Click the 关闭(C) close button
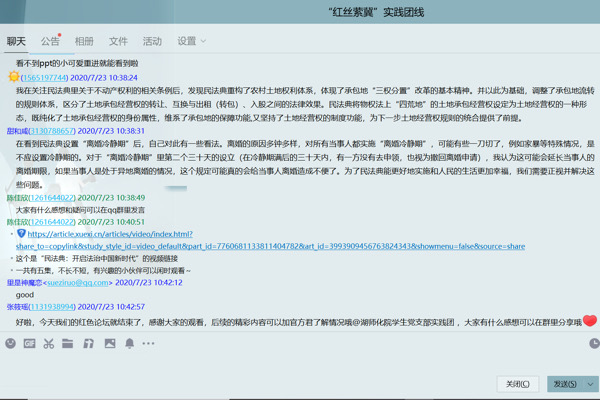Viewport: 600px width, 400px height. pos(518,384)
